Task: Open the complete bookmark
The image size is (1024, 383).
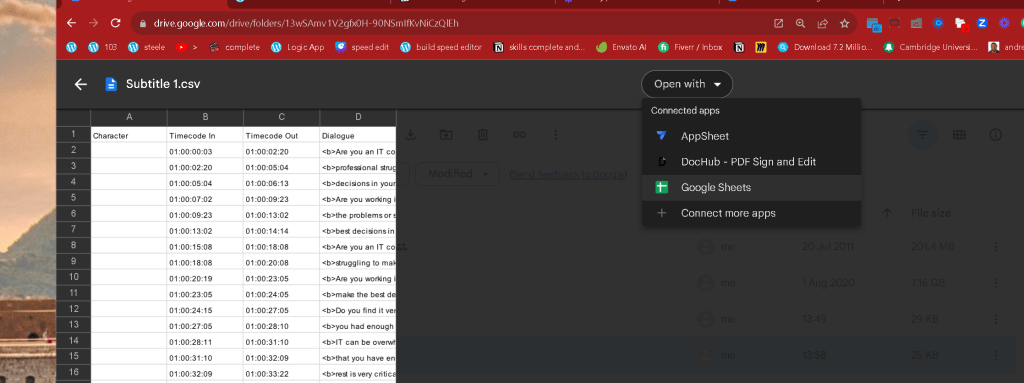Action: 234,47
